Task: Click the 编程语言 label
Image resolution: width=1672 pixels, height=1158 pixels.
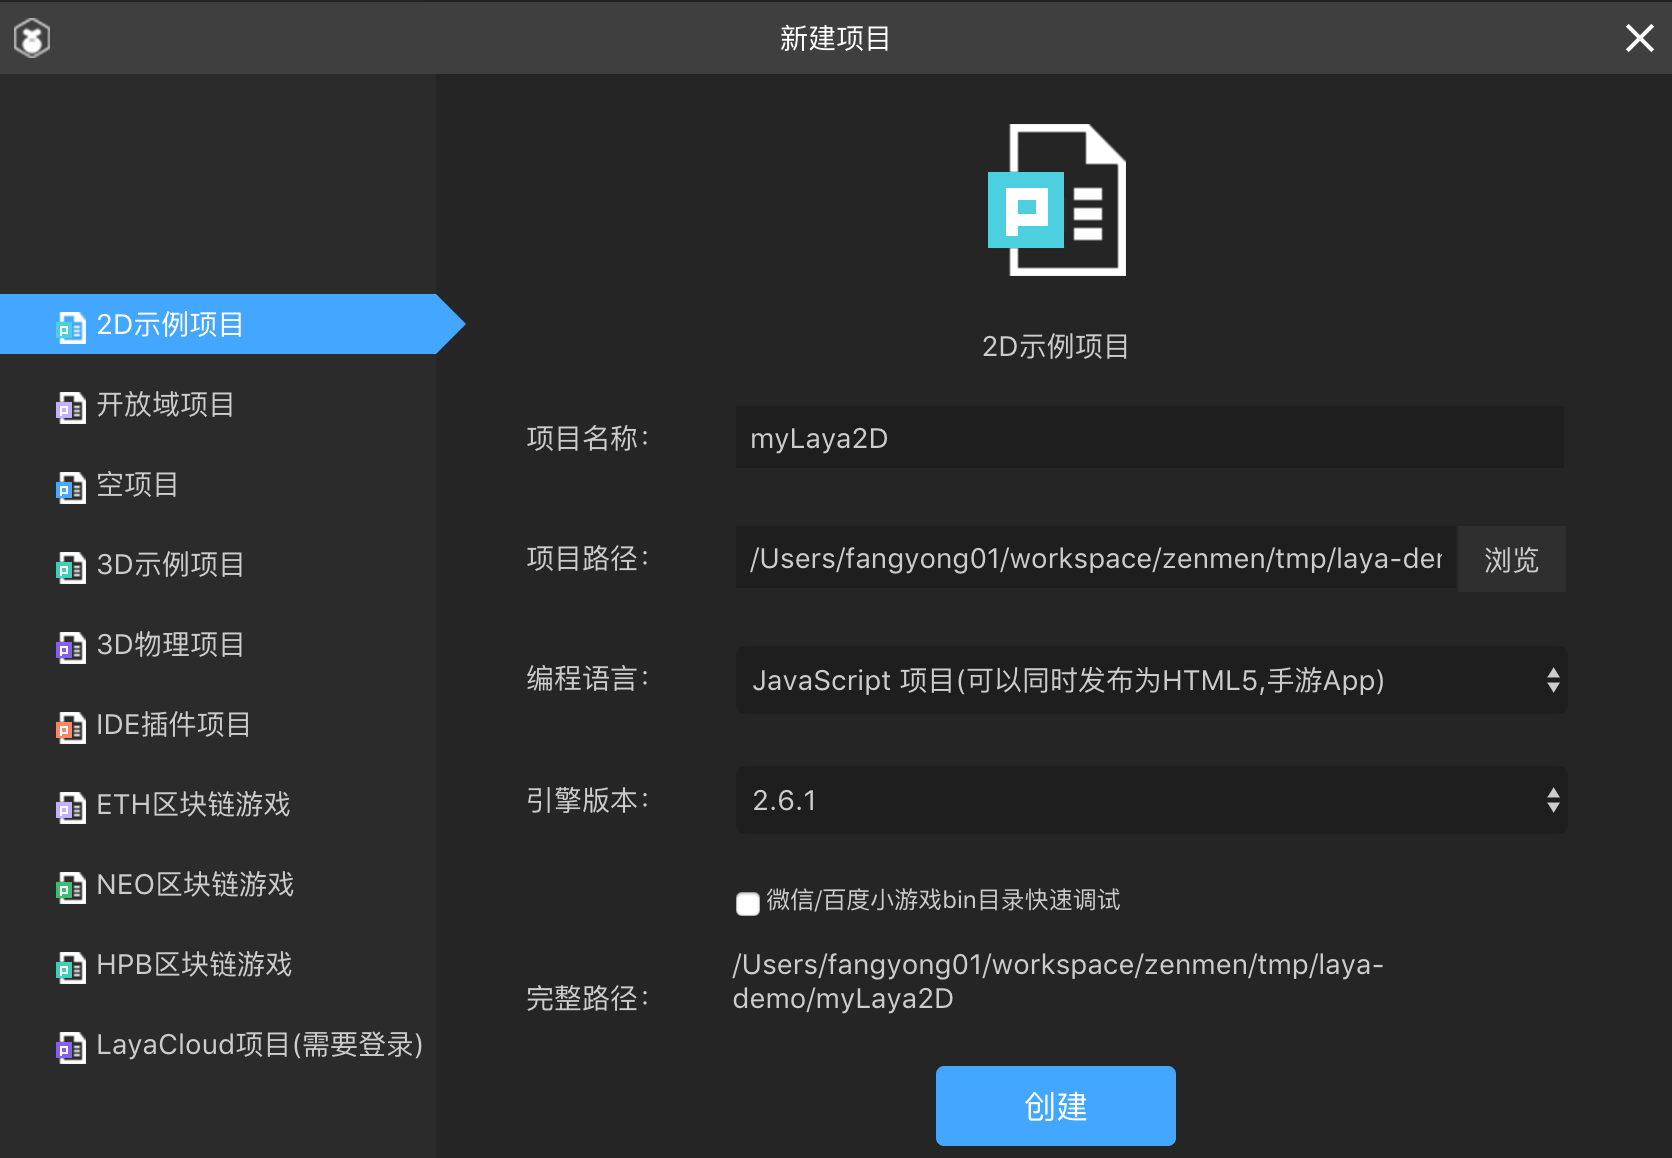Action: pos(588,679)
